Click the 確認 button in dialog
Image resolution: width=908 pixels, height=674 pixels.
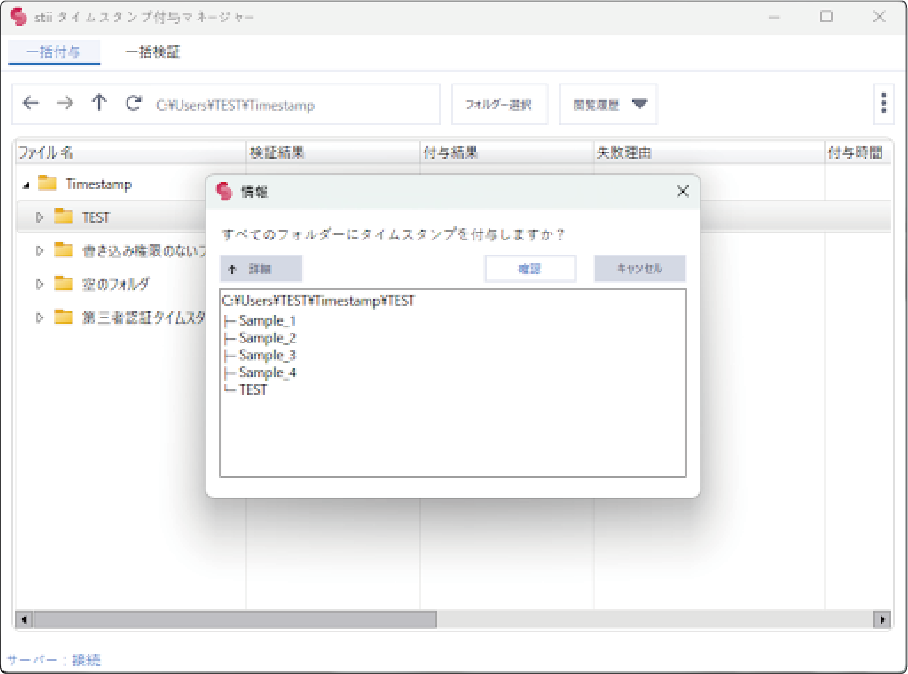(530, 269)
